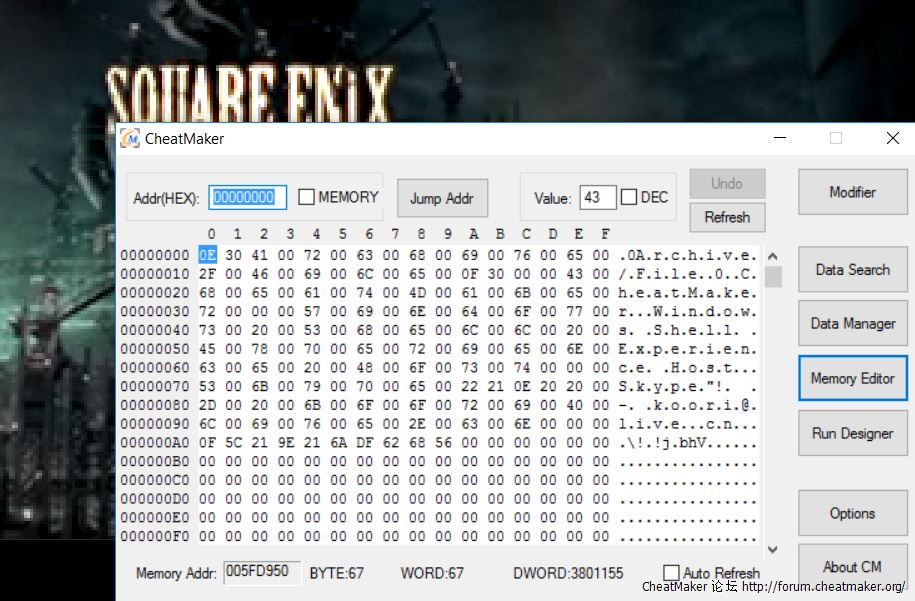Click the Value input field
This screenshot has height=601, width=915.
(x=597, y=198)
